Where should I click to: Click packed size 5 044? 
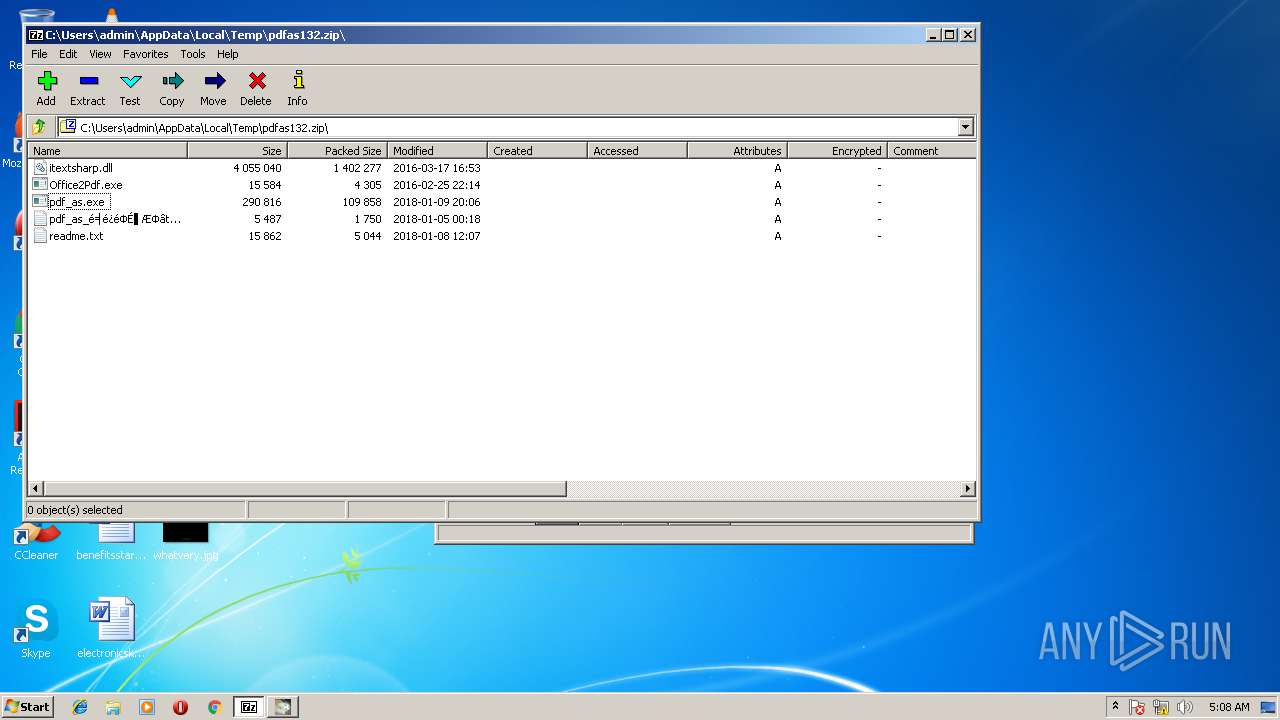click(x=367, y=236)
